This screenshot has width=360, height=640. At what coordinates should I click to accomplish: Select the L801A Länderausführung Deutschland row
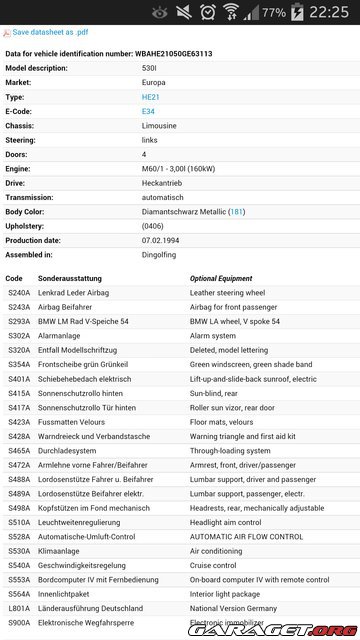(182, 608)
